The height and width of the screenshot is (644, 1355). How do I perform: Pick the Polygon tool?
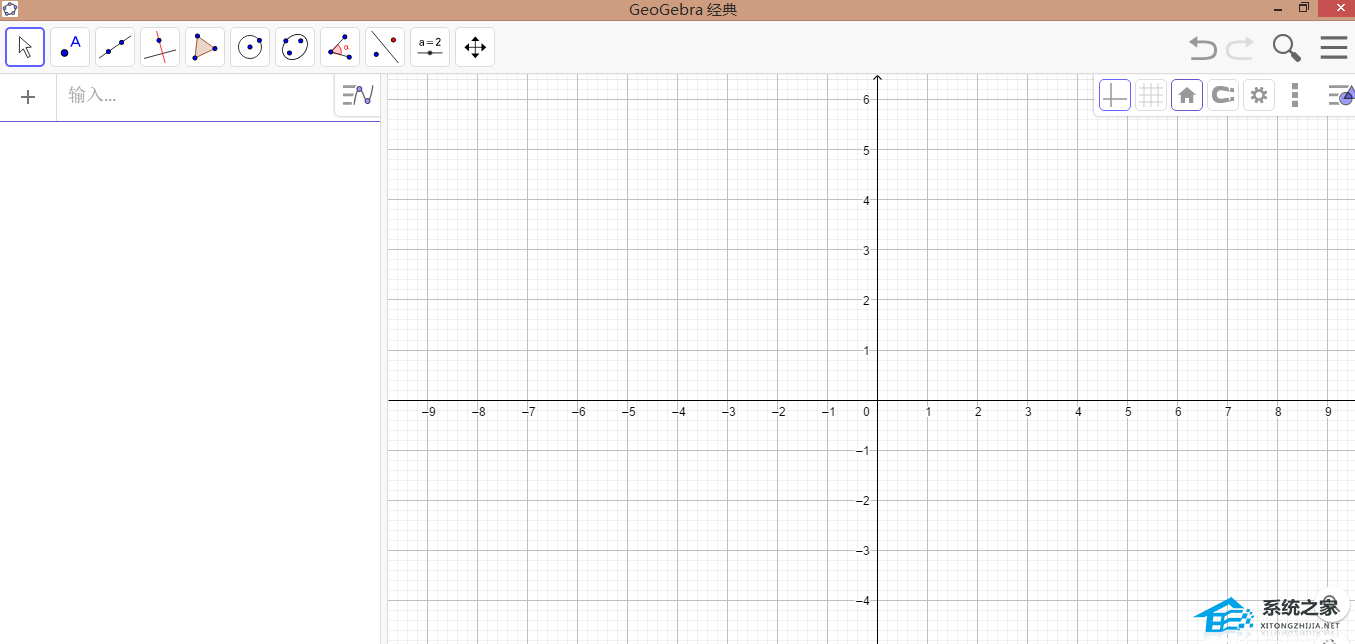pyautogui.click(x=205, y=47)
